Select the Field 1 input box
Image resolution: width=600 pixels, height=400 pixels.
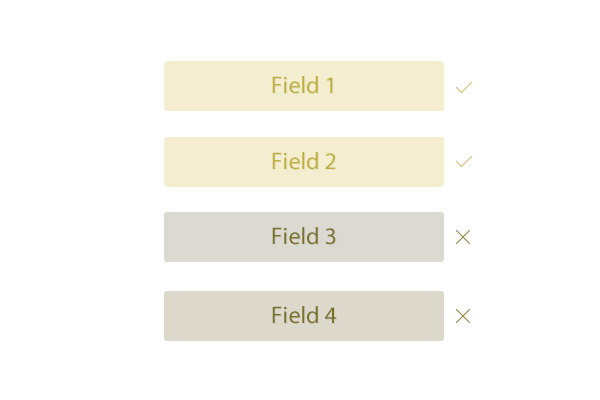pyautogui.click(x=304, y=86)
